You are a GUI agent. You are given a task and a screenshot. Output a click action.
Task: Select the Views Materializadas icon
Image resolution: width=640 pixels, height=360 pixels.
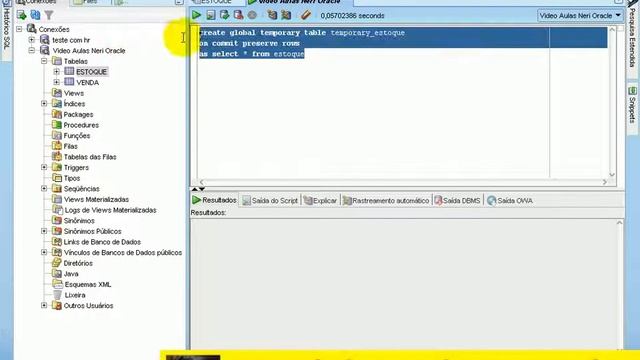[57, 199]
